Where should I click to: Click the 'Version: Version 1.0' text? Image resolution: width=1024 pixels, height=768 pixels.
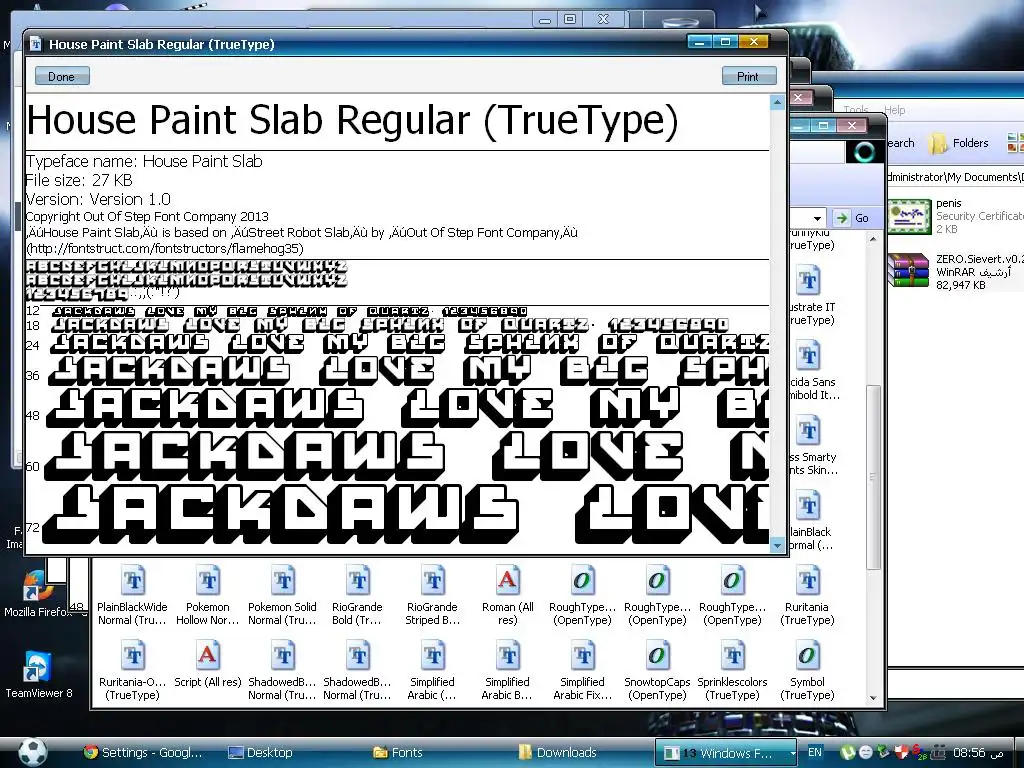[x=98, y=199]
